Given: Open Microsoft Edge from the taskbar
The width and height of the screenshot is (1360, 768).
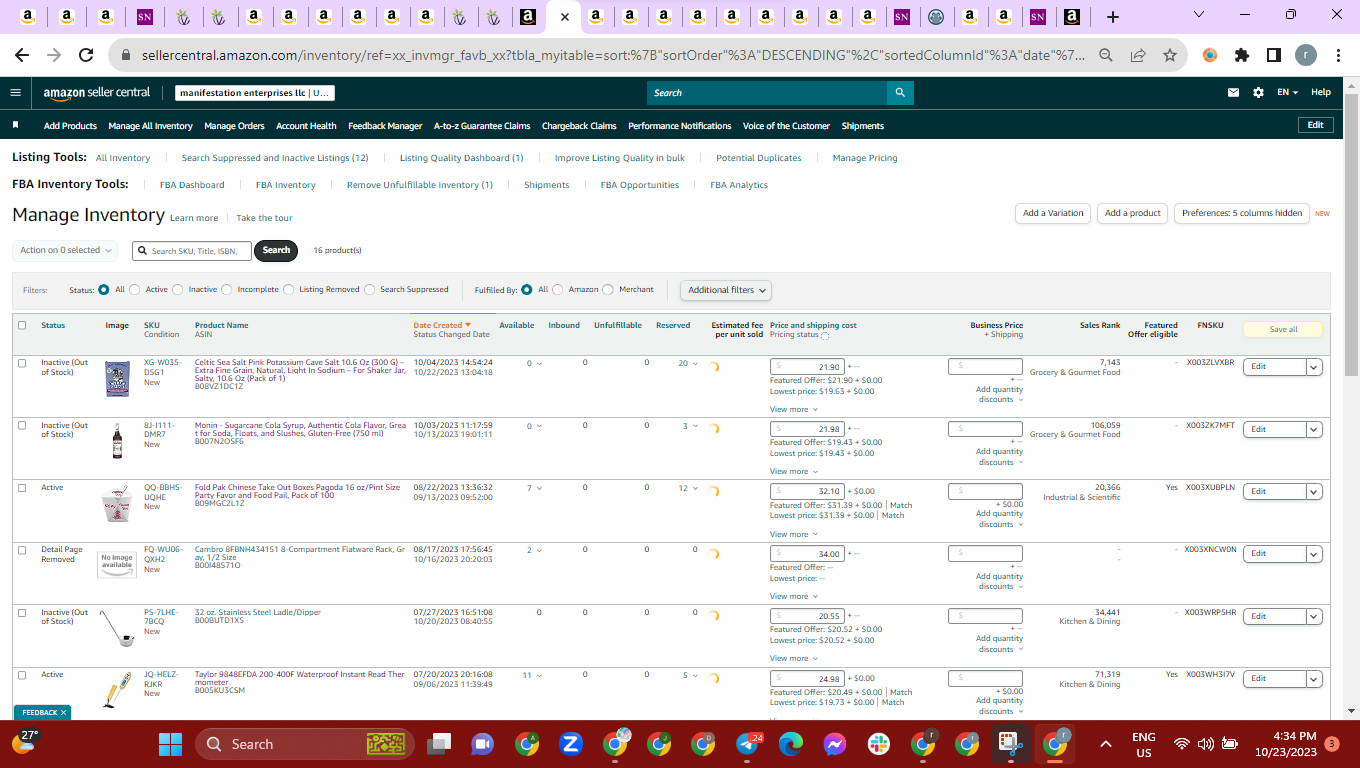Looking at the screenshot, I should [x=791, y=744].
